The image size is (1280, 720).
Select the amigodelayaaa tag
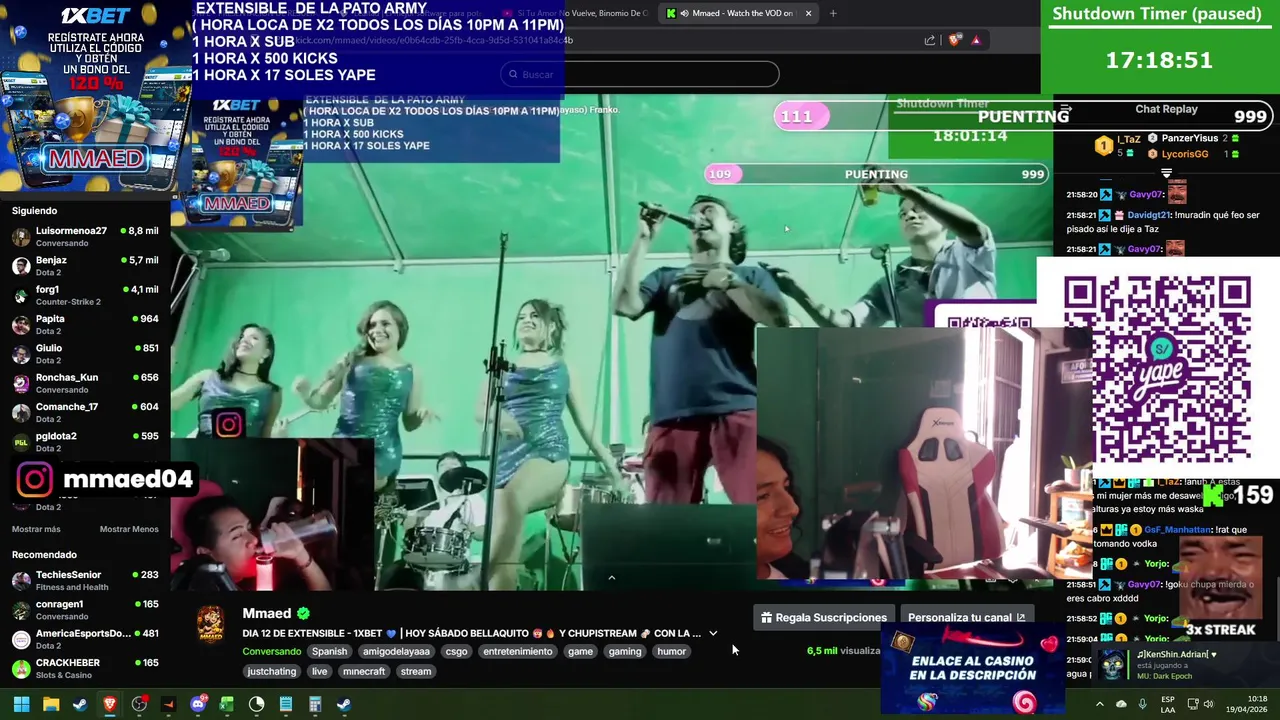[396, 651]
